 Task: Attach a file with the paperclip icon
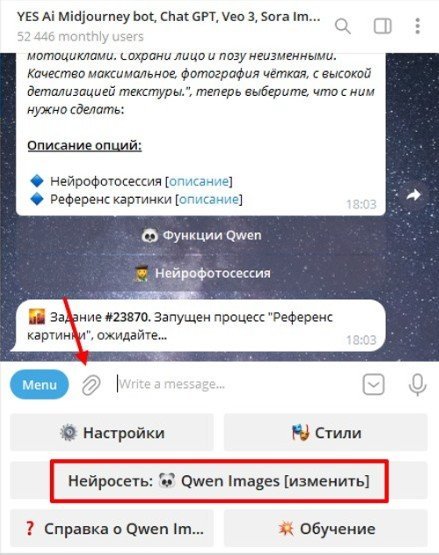pyautogui.click(x=91, y=385)
